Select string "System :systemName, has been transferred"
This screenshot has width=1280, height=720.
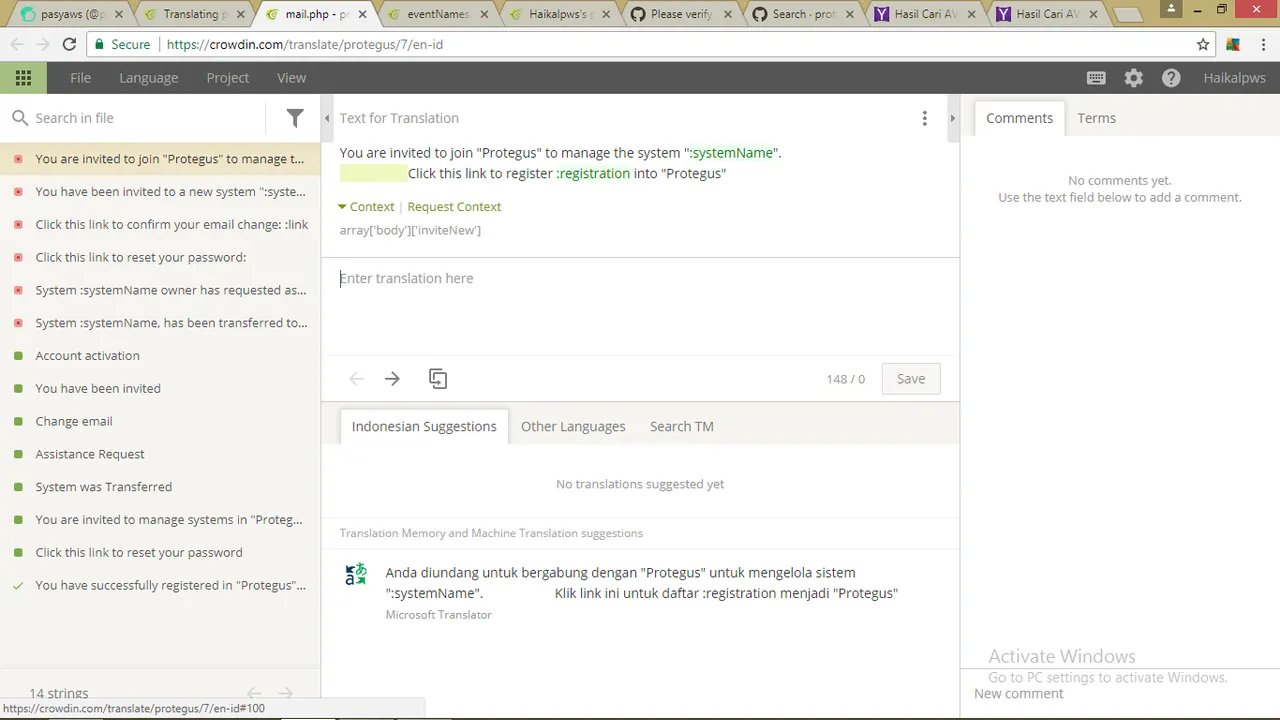click(160, 323)
